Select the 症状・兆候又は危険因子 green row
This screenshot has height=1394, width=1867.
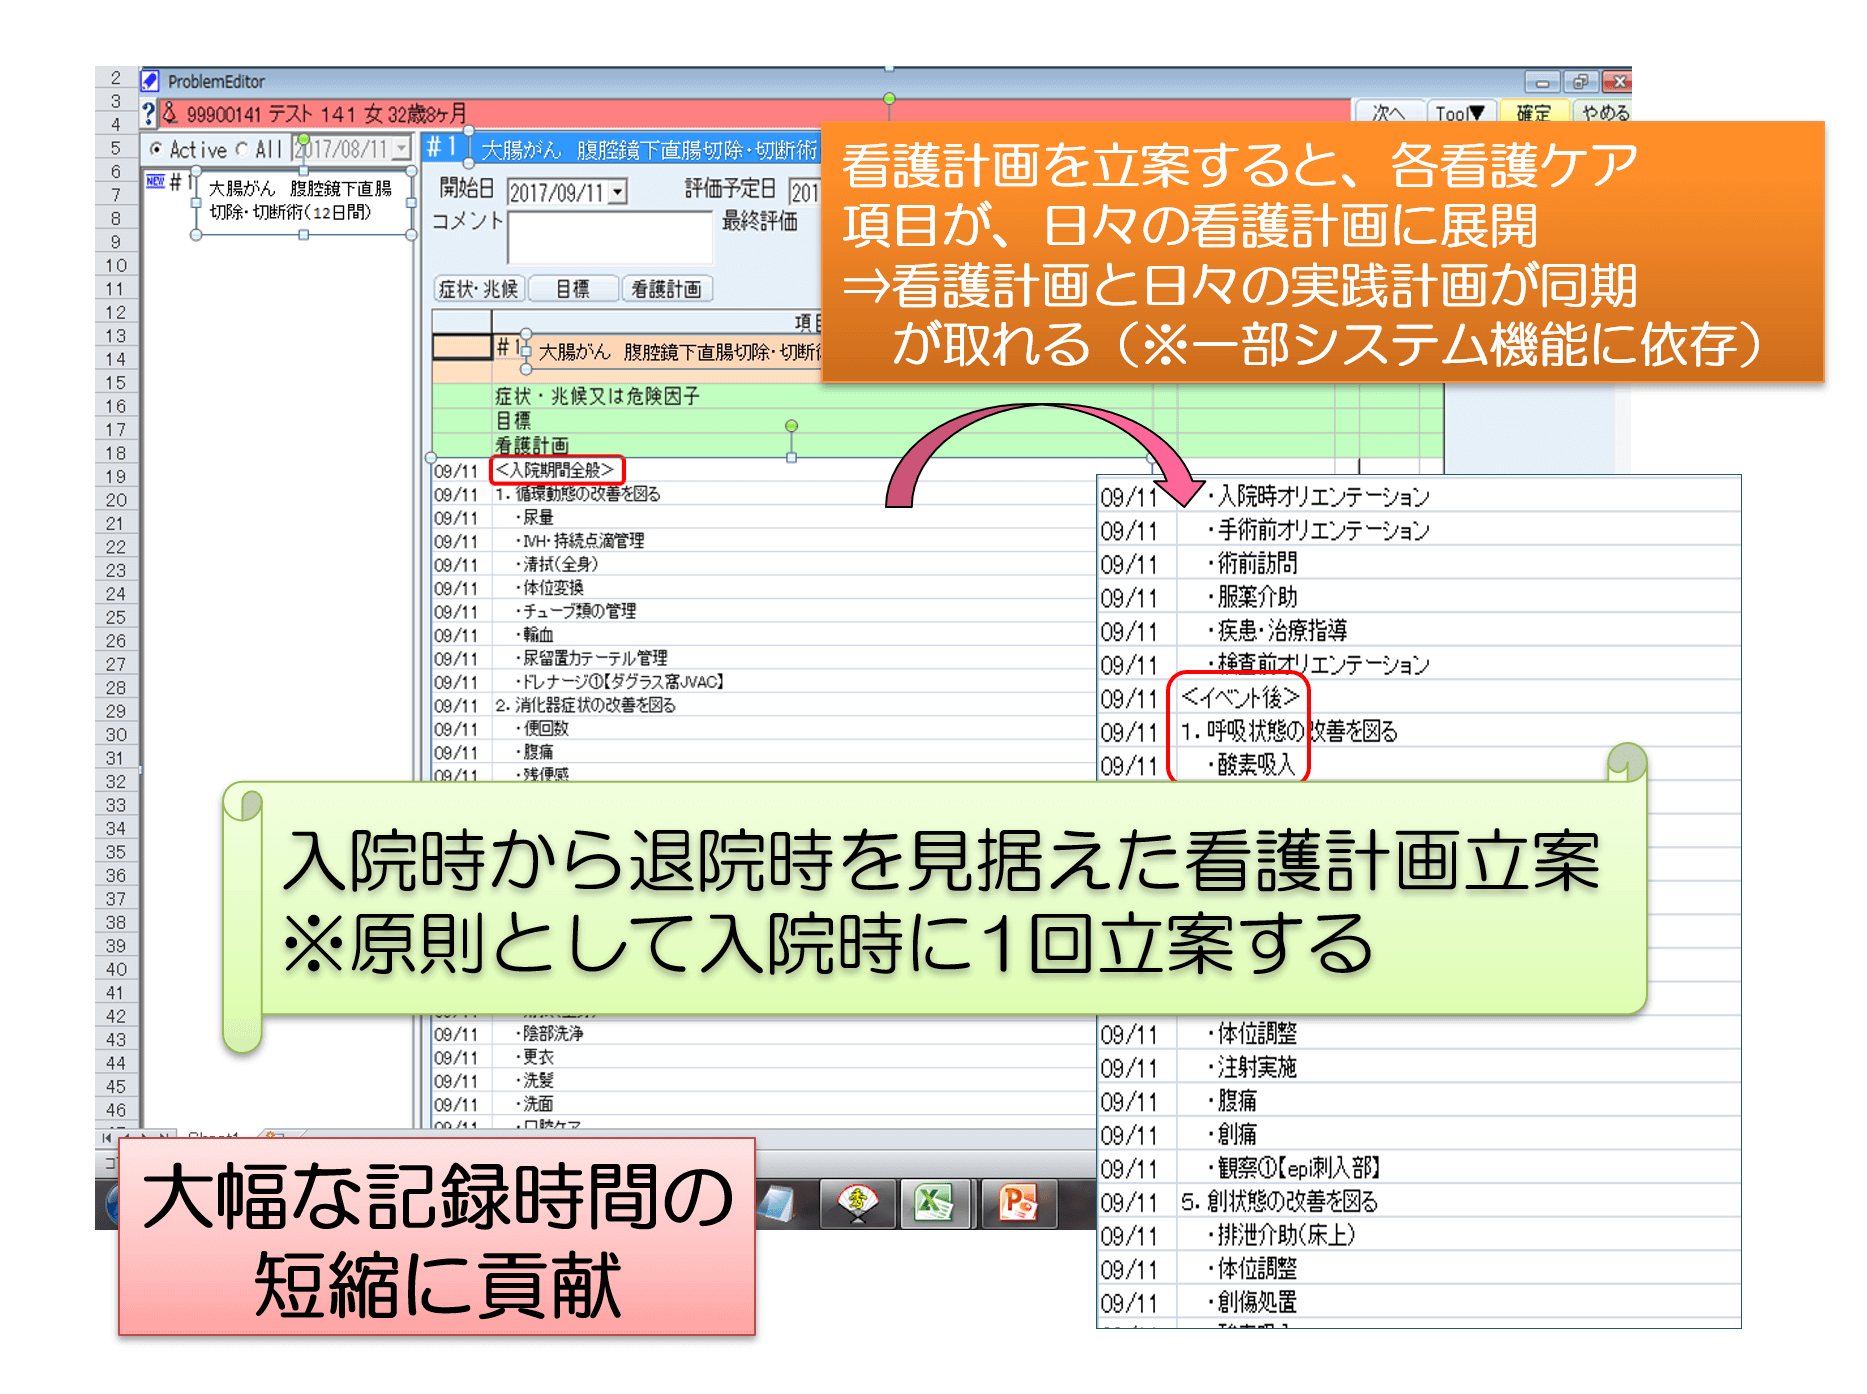[937, 396]
